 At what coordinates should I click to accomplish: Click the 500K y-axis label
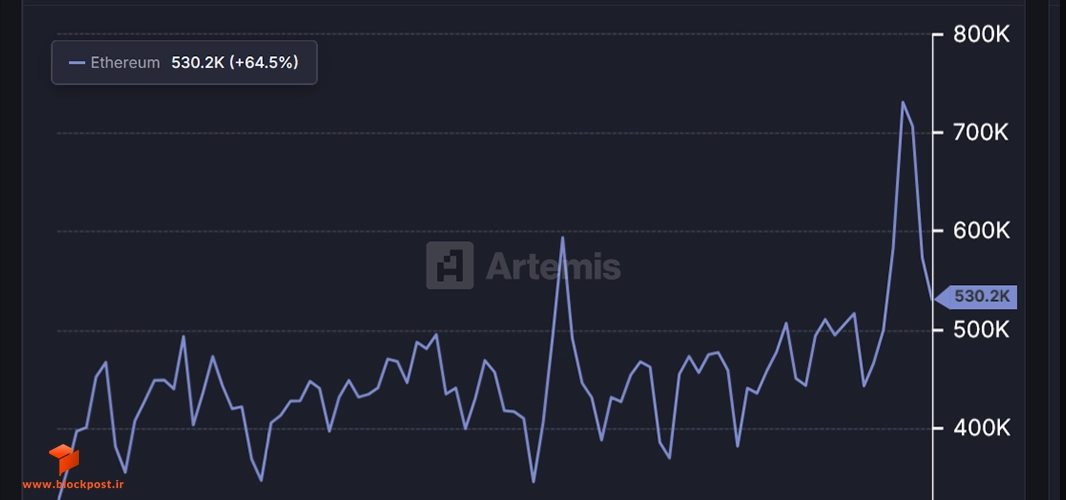point(982,331)
